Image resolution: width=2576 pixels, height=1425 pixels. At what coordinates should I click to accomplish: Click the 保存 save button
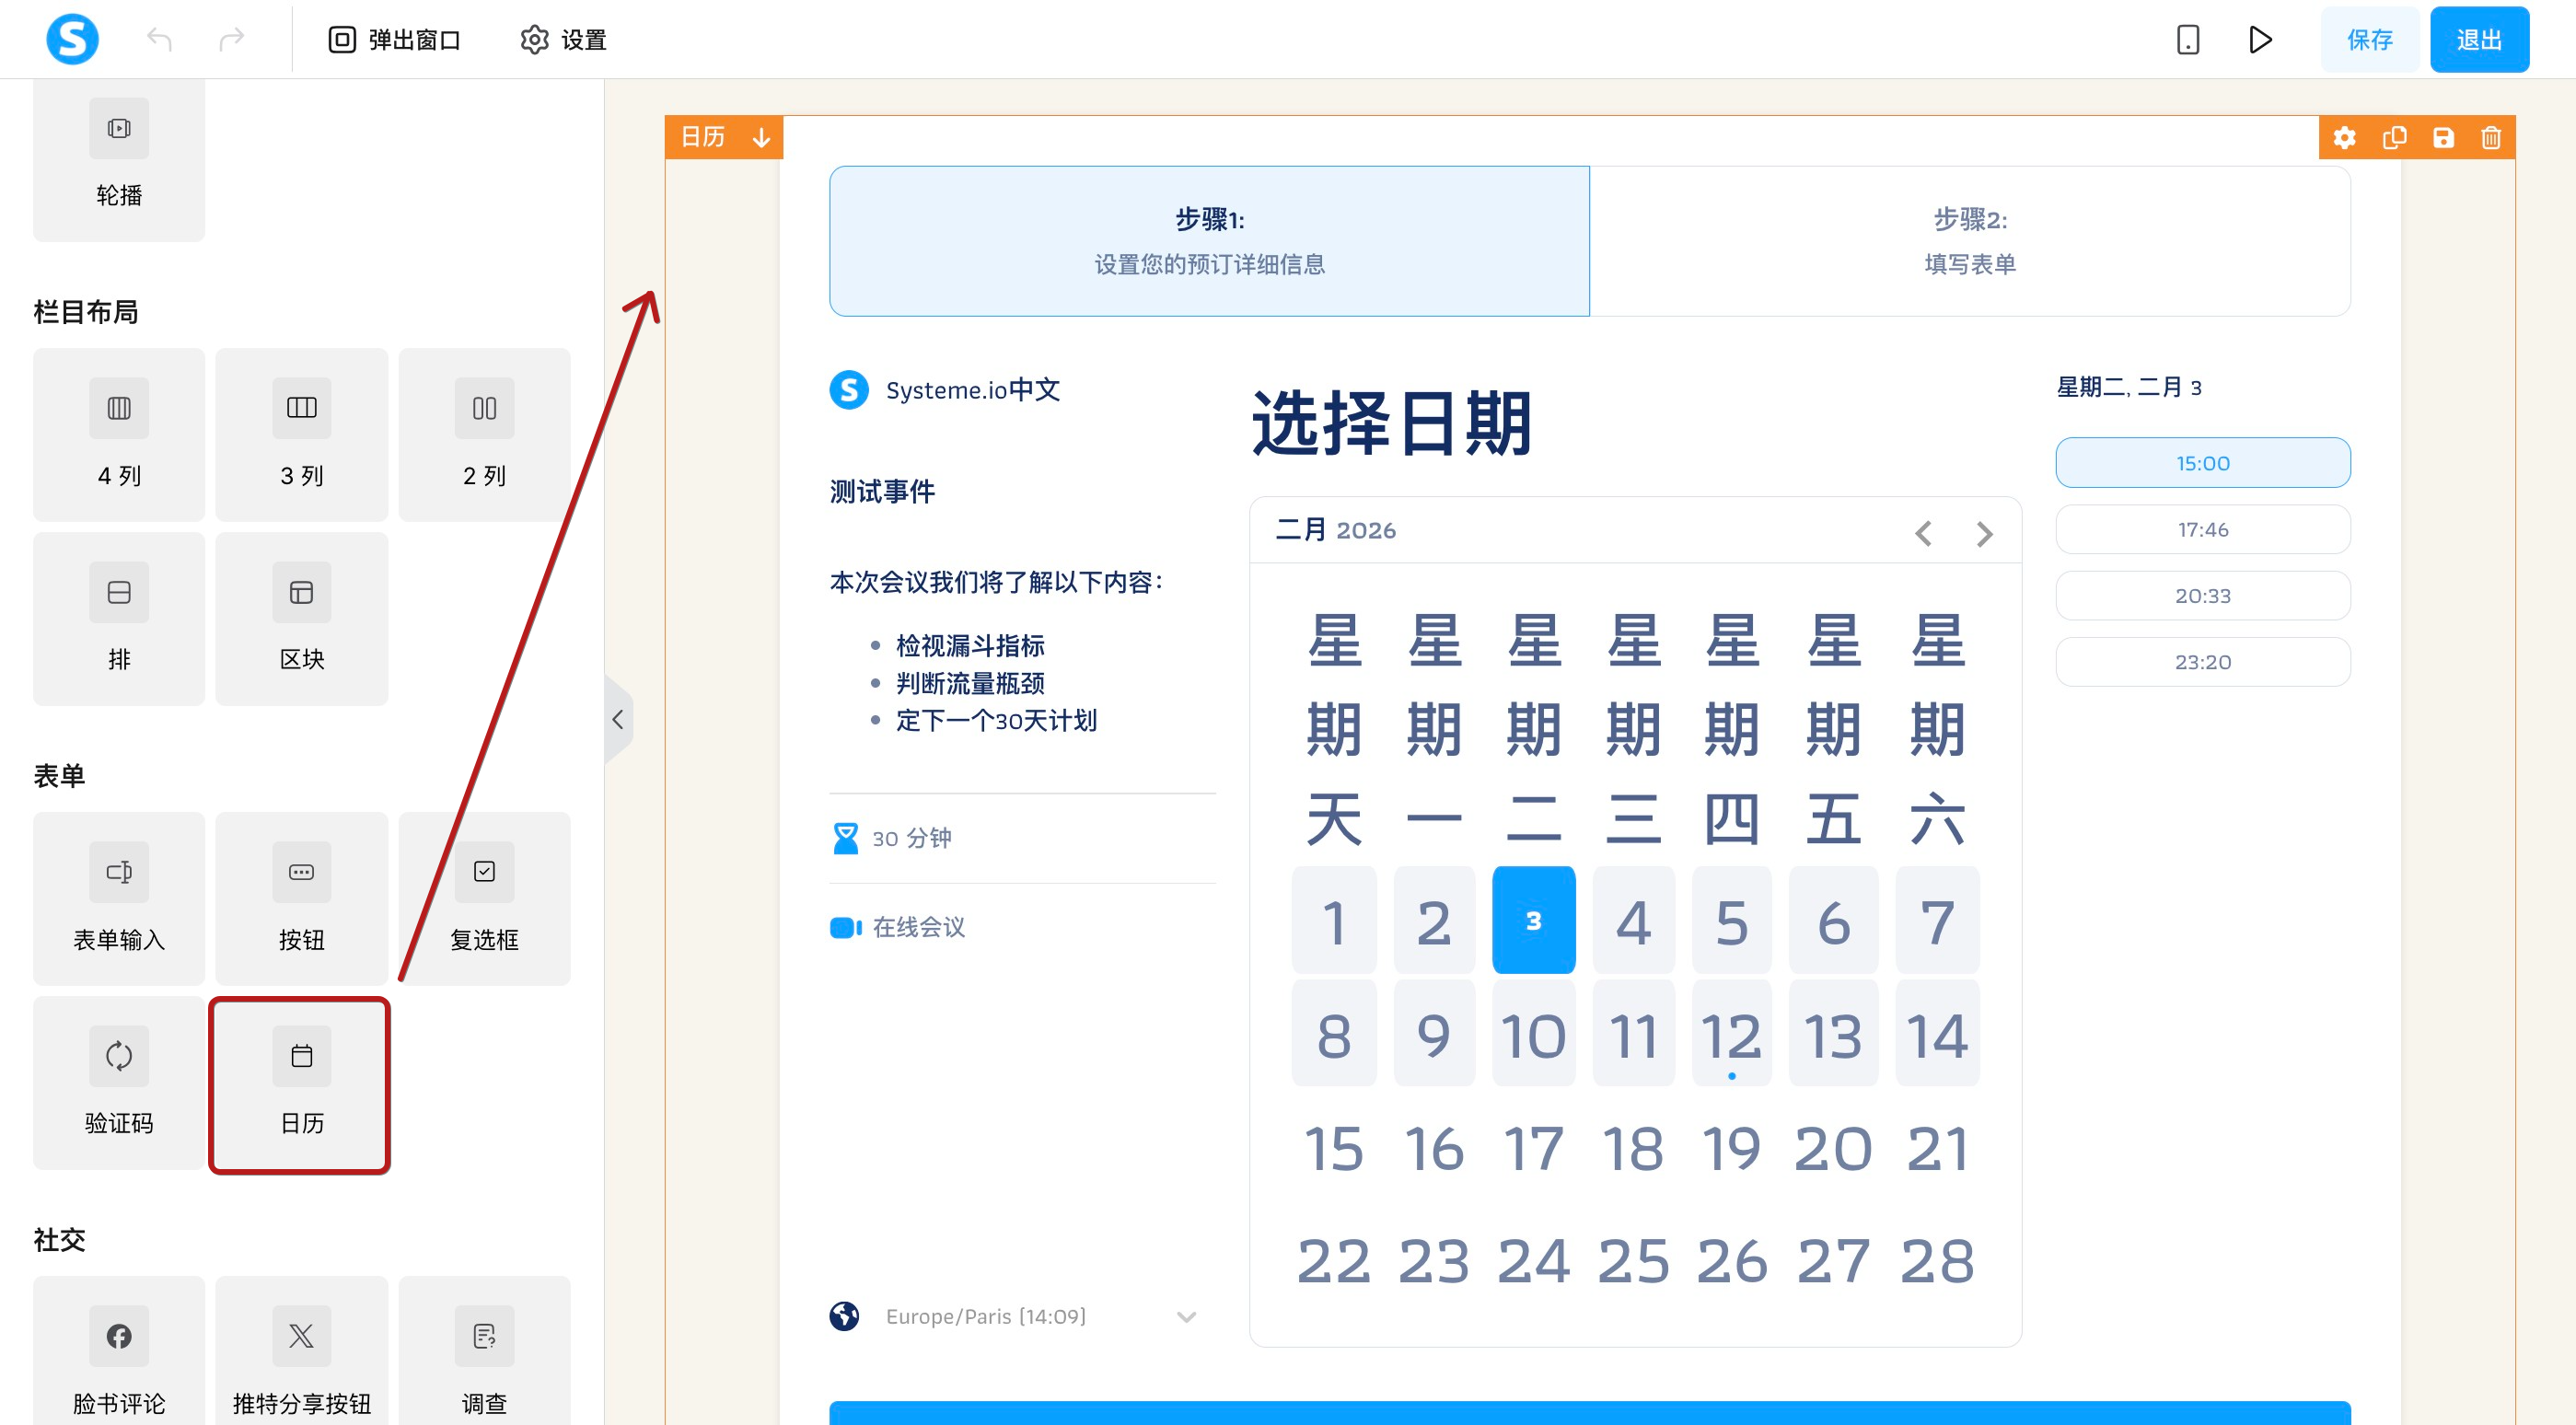click(2369, 40)
